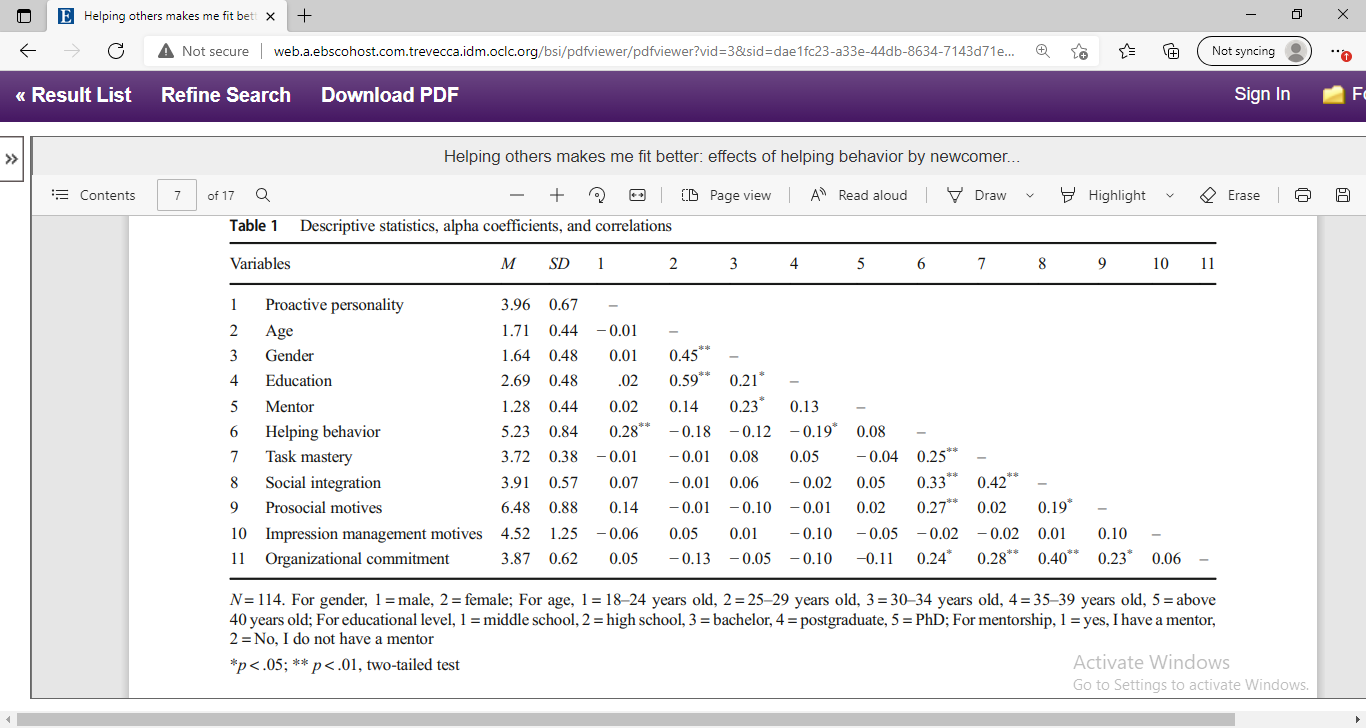Click the Refine Search link

[226, 95]
